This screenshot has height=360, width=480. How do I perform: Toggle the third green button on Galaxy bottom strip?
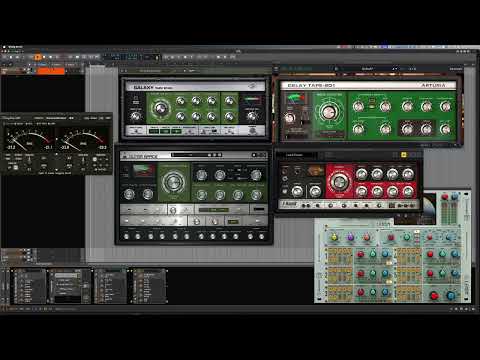pyautogui.click(x=176, y=131)
